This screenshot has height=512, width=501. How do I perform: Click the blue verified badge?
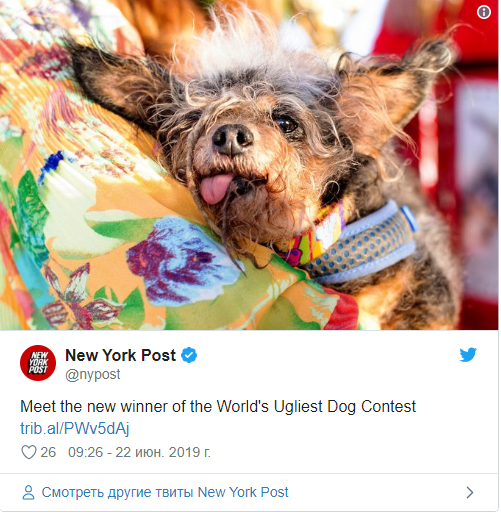pyautogui.click(x=189, y=355)
